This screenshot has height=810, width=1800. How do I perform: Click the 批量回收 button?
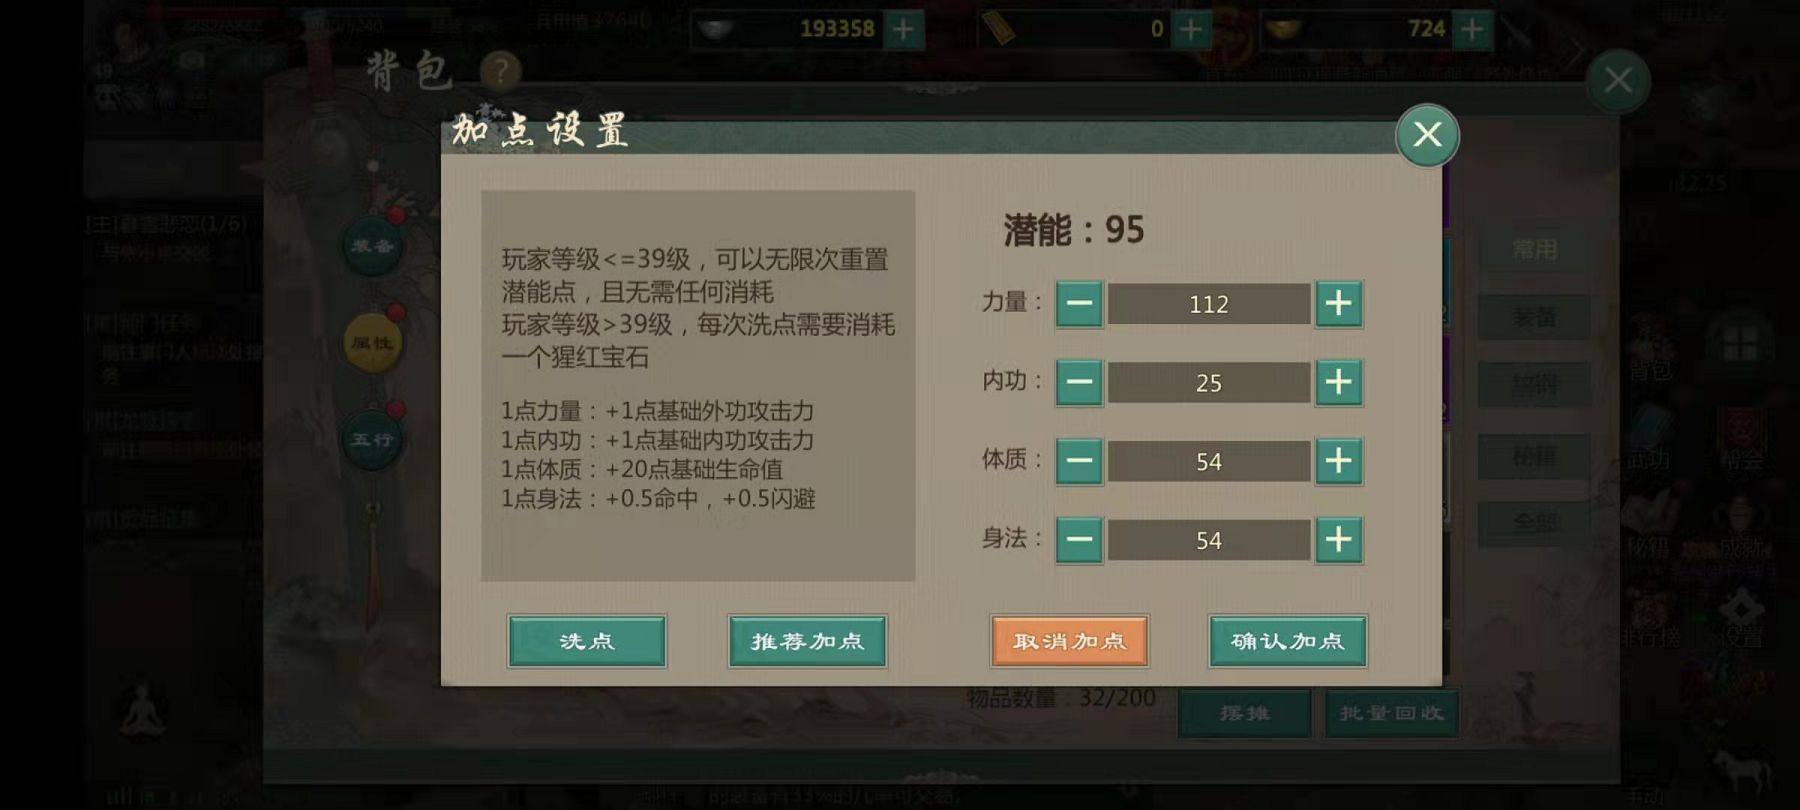click(x=1391, y=713)
